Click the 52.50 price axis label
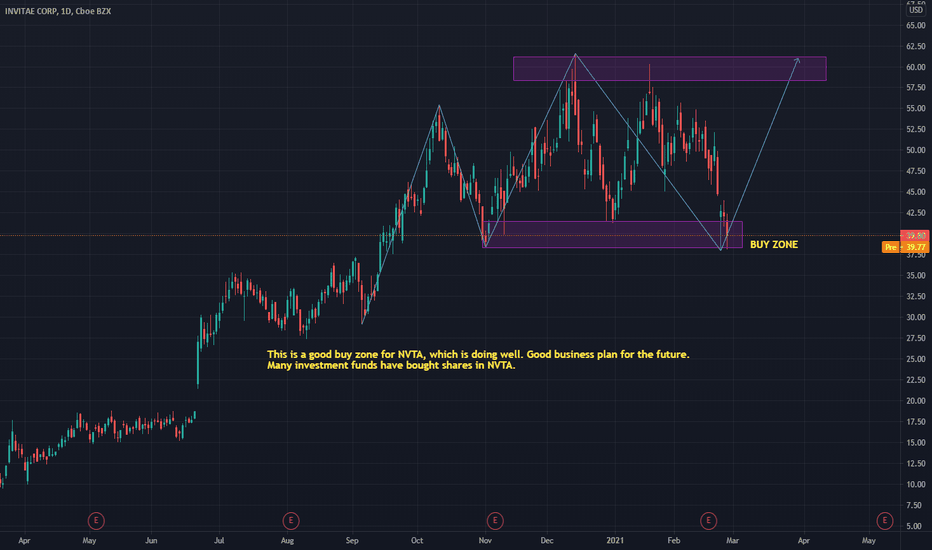This screenshot has height=550, width=932. 915,129
